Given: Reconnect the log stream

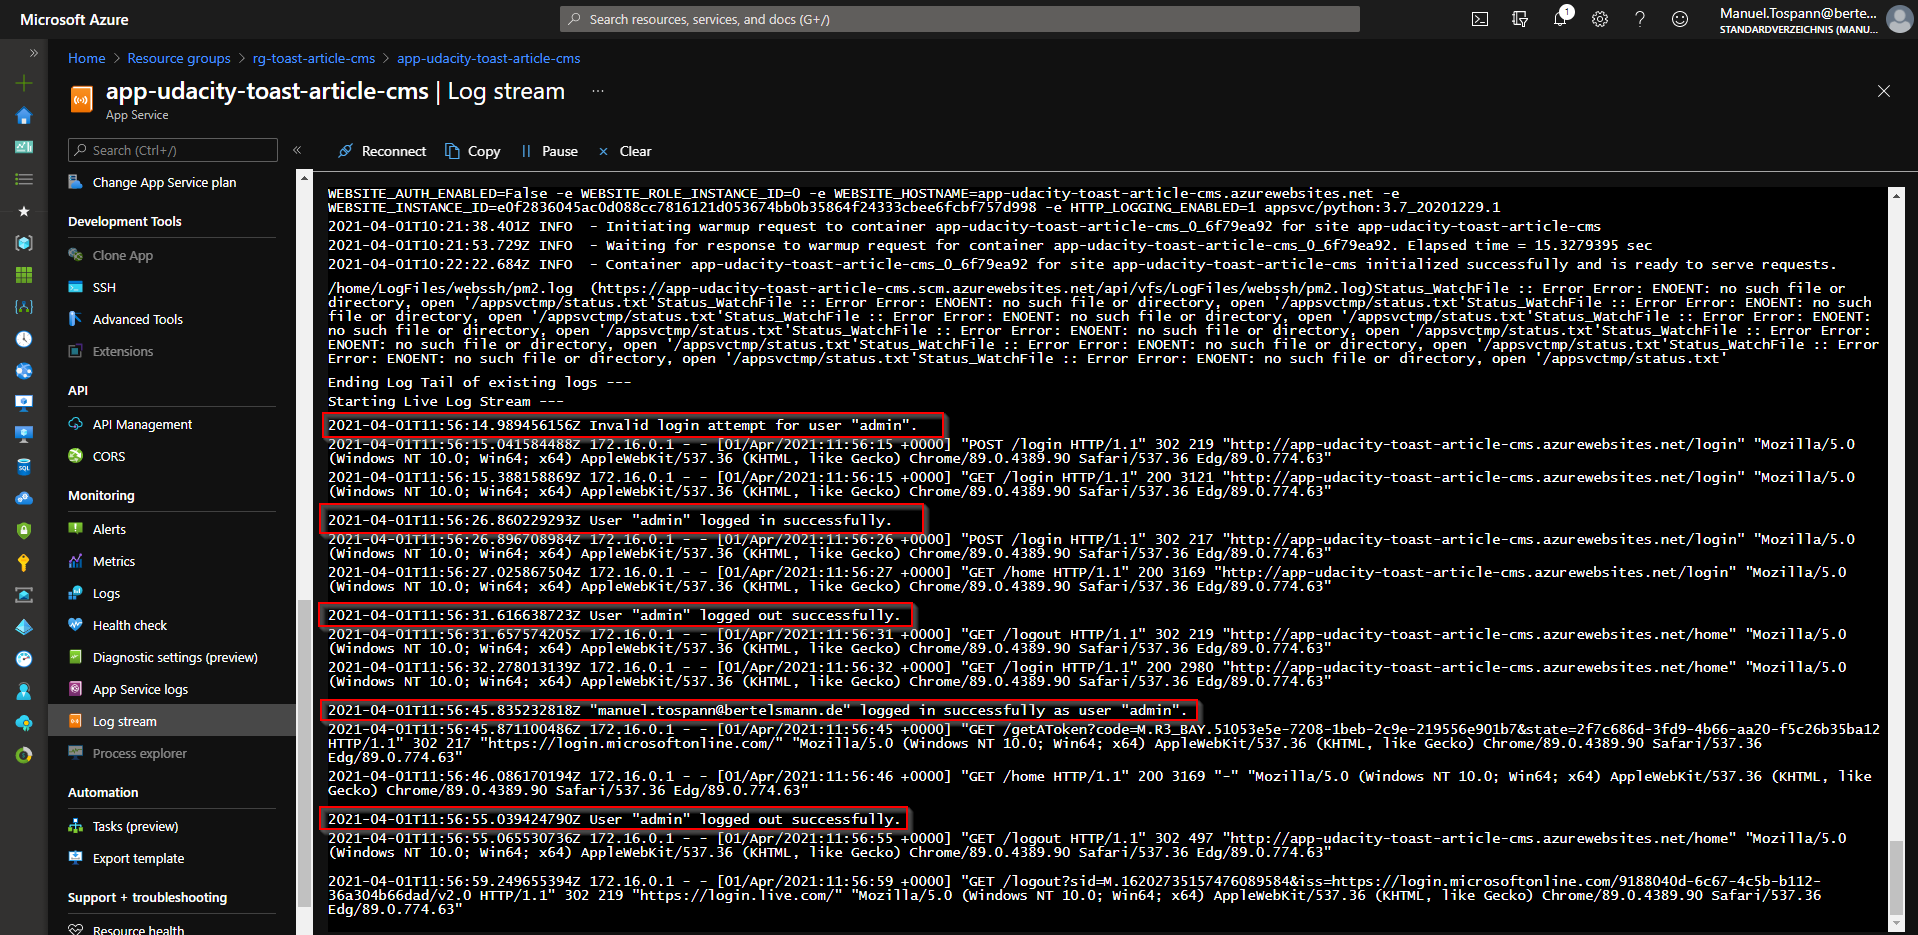Looking at the screenshot, I should [x=382, y=151].
